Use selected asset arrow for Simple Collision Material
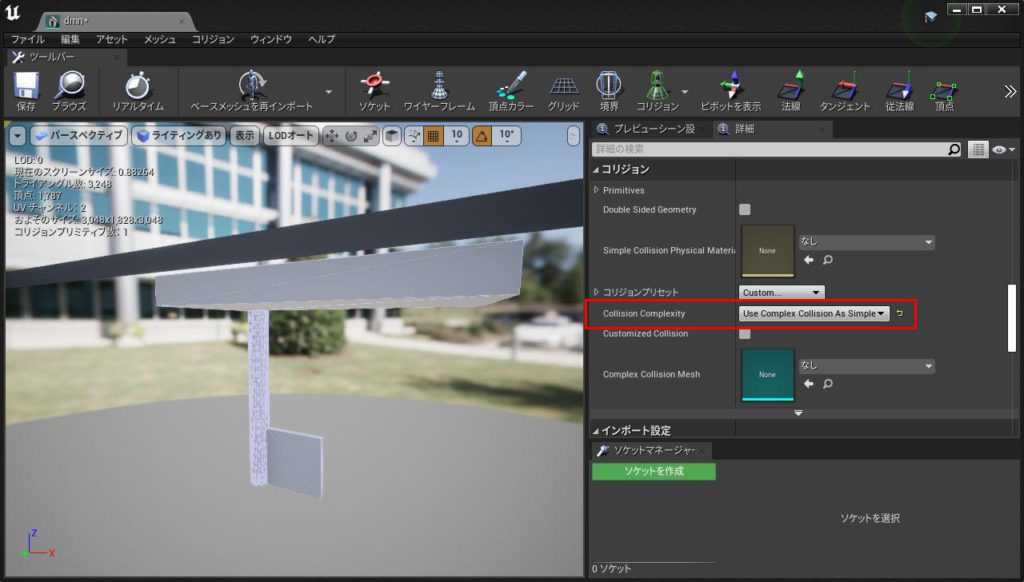This screenshot has height=582, width=1024. pyautogui.click(x=808, y=260)
